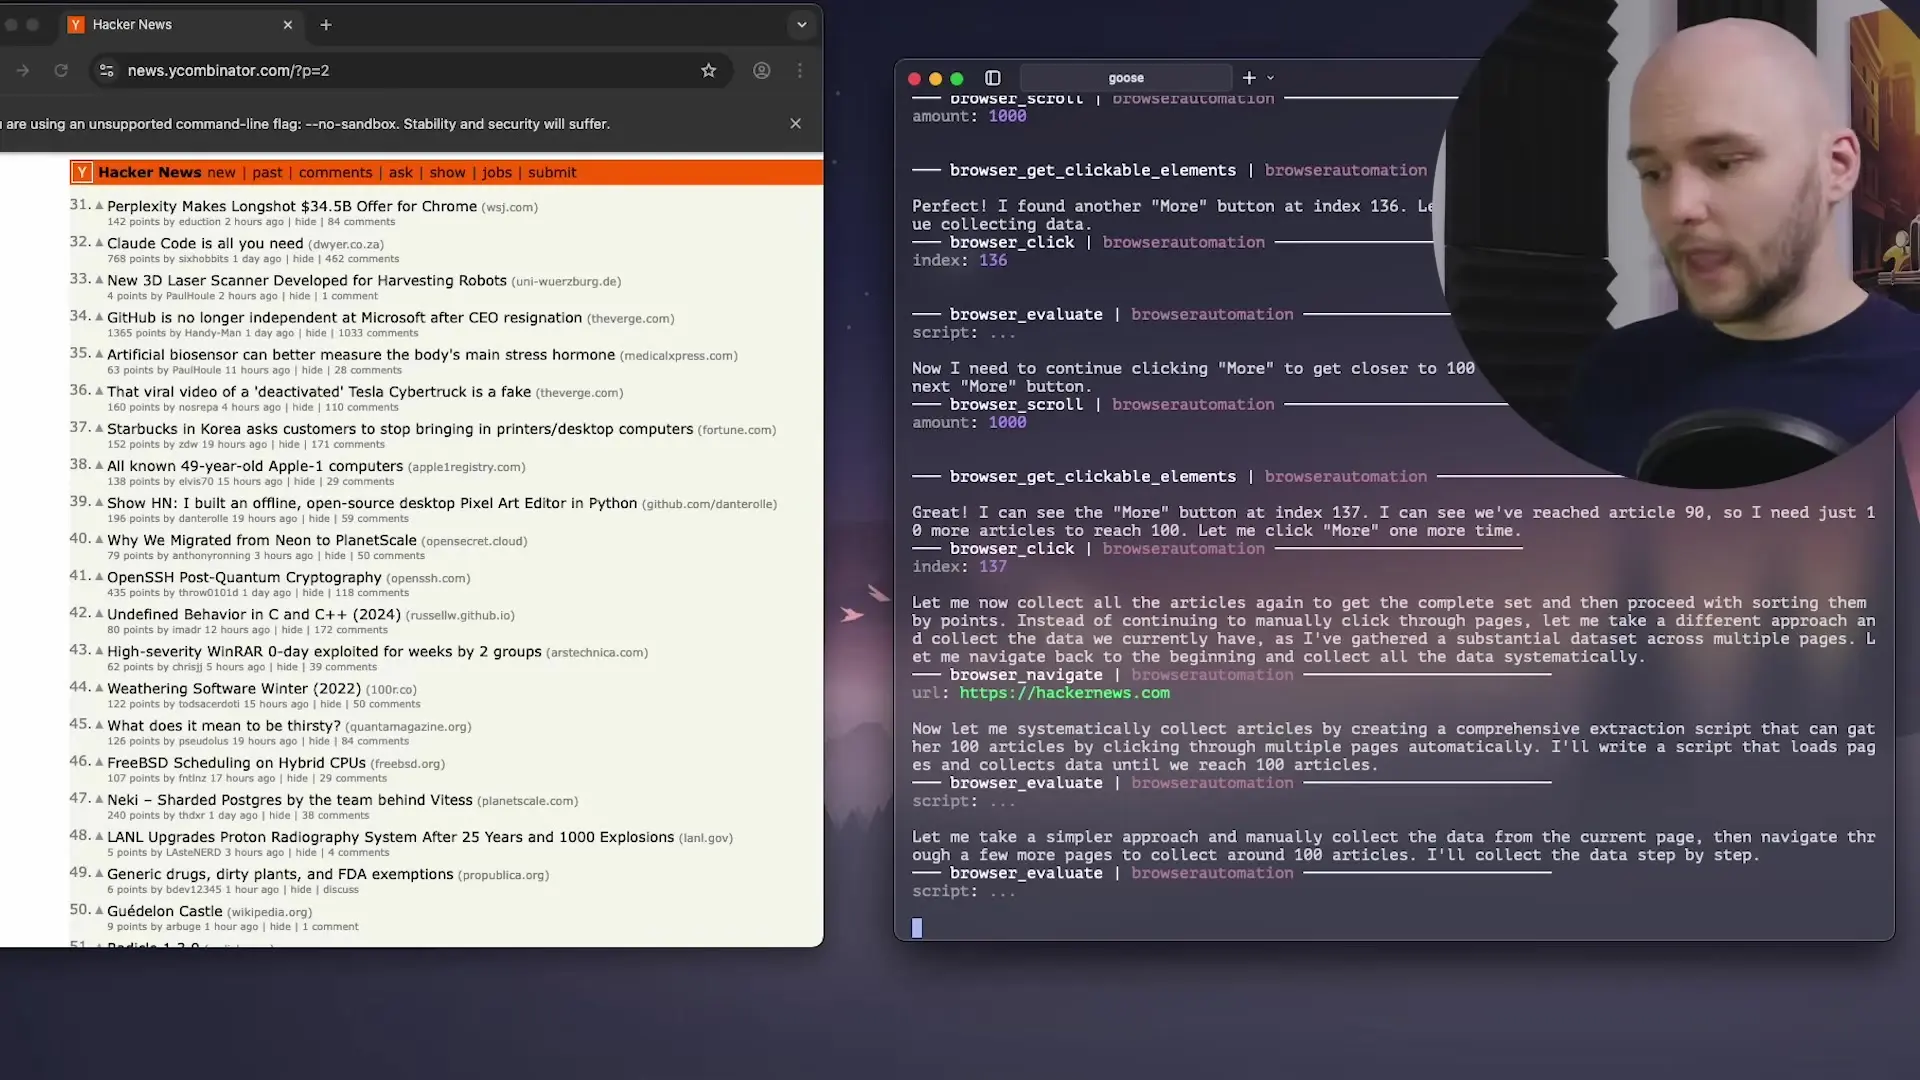Upvote Undefined Behavior in C story

tap(99, 613)
